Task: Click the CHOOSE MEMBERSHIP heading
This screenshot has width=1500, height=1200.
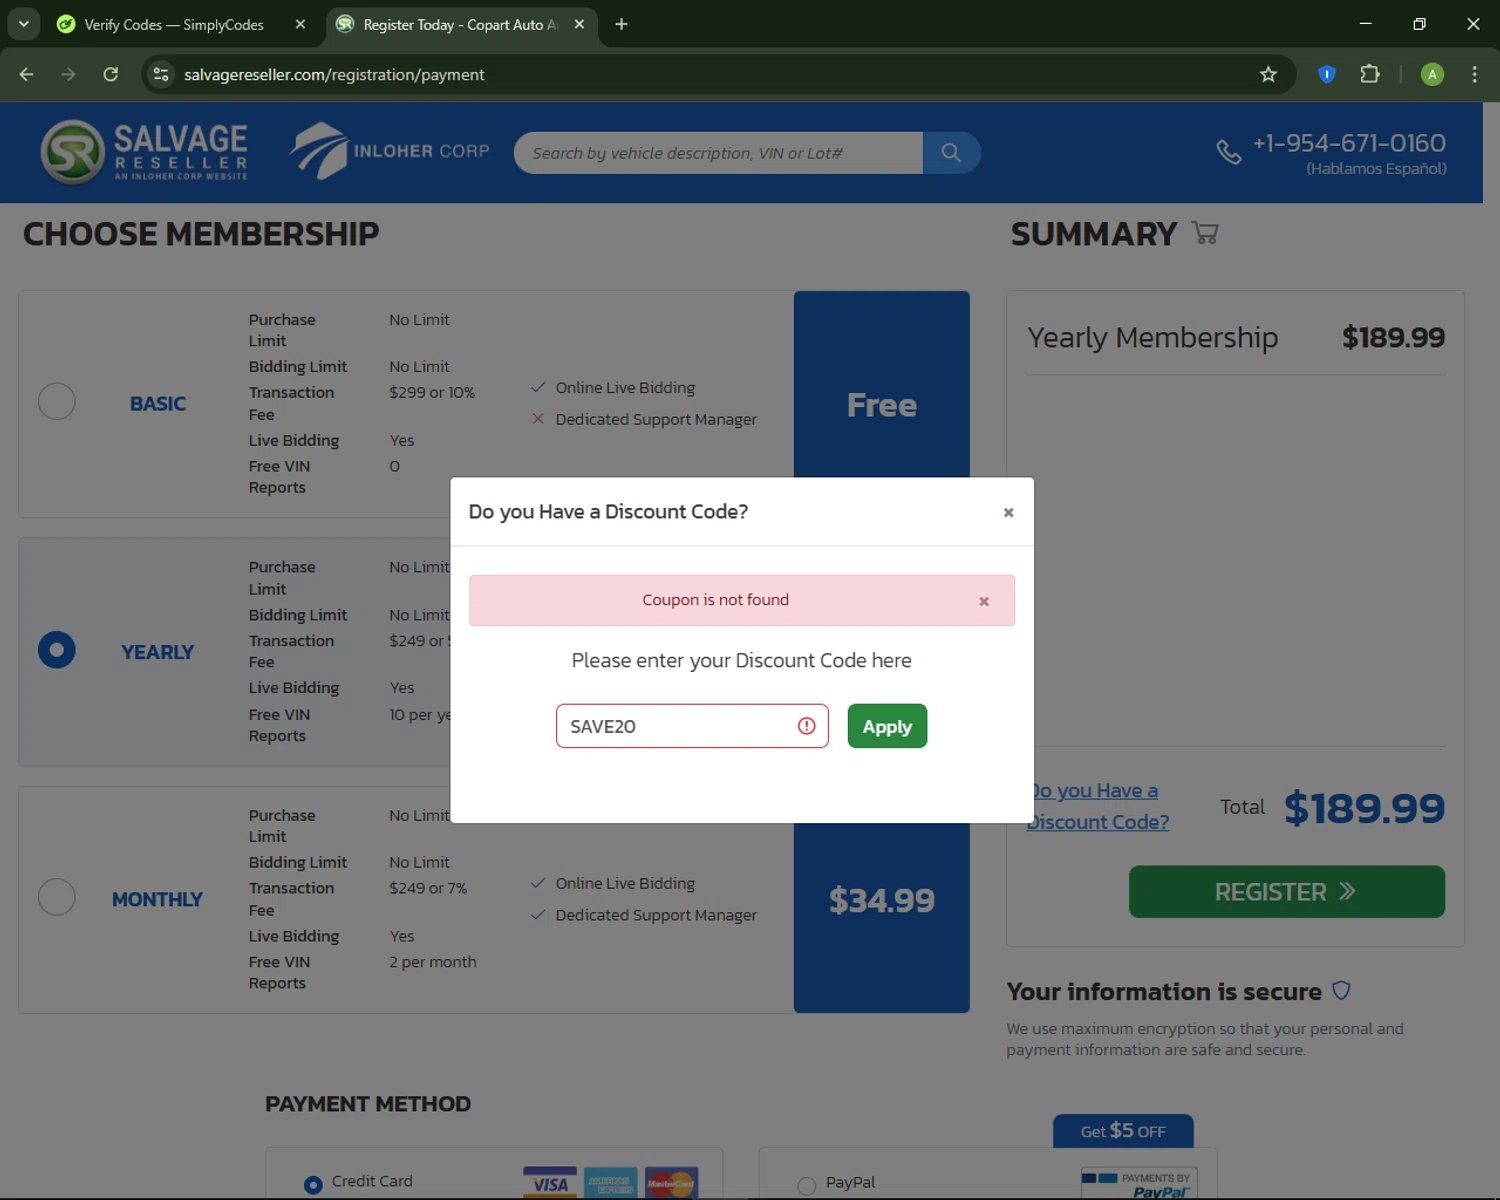Action: pyautogui.click(x=201, y=234)
